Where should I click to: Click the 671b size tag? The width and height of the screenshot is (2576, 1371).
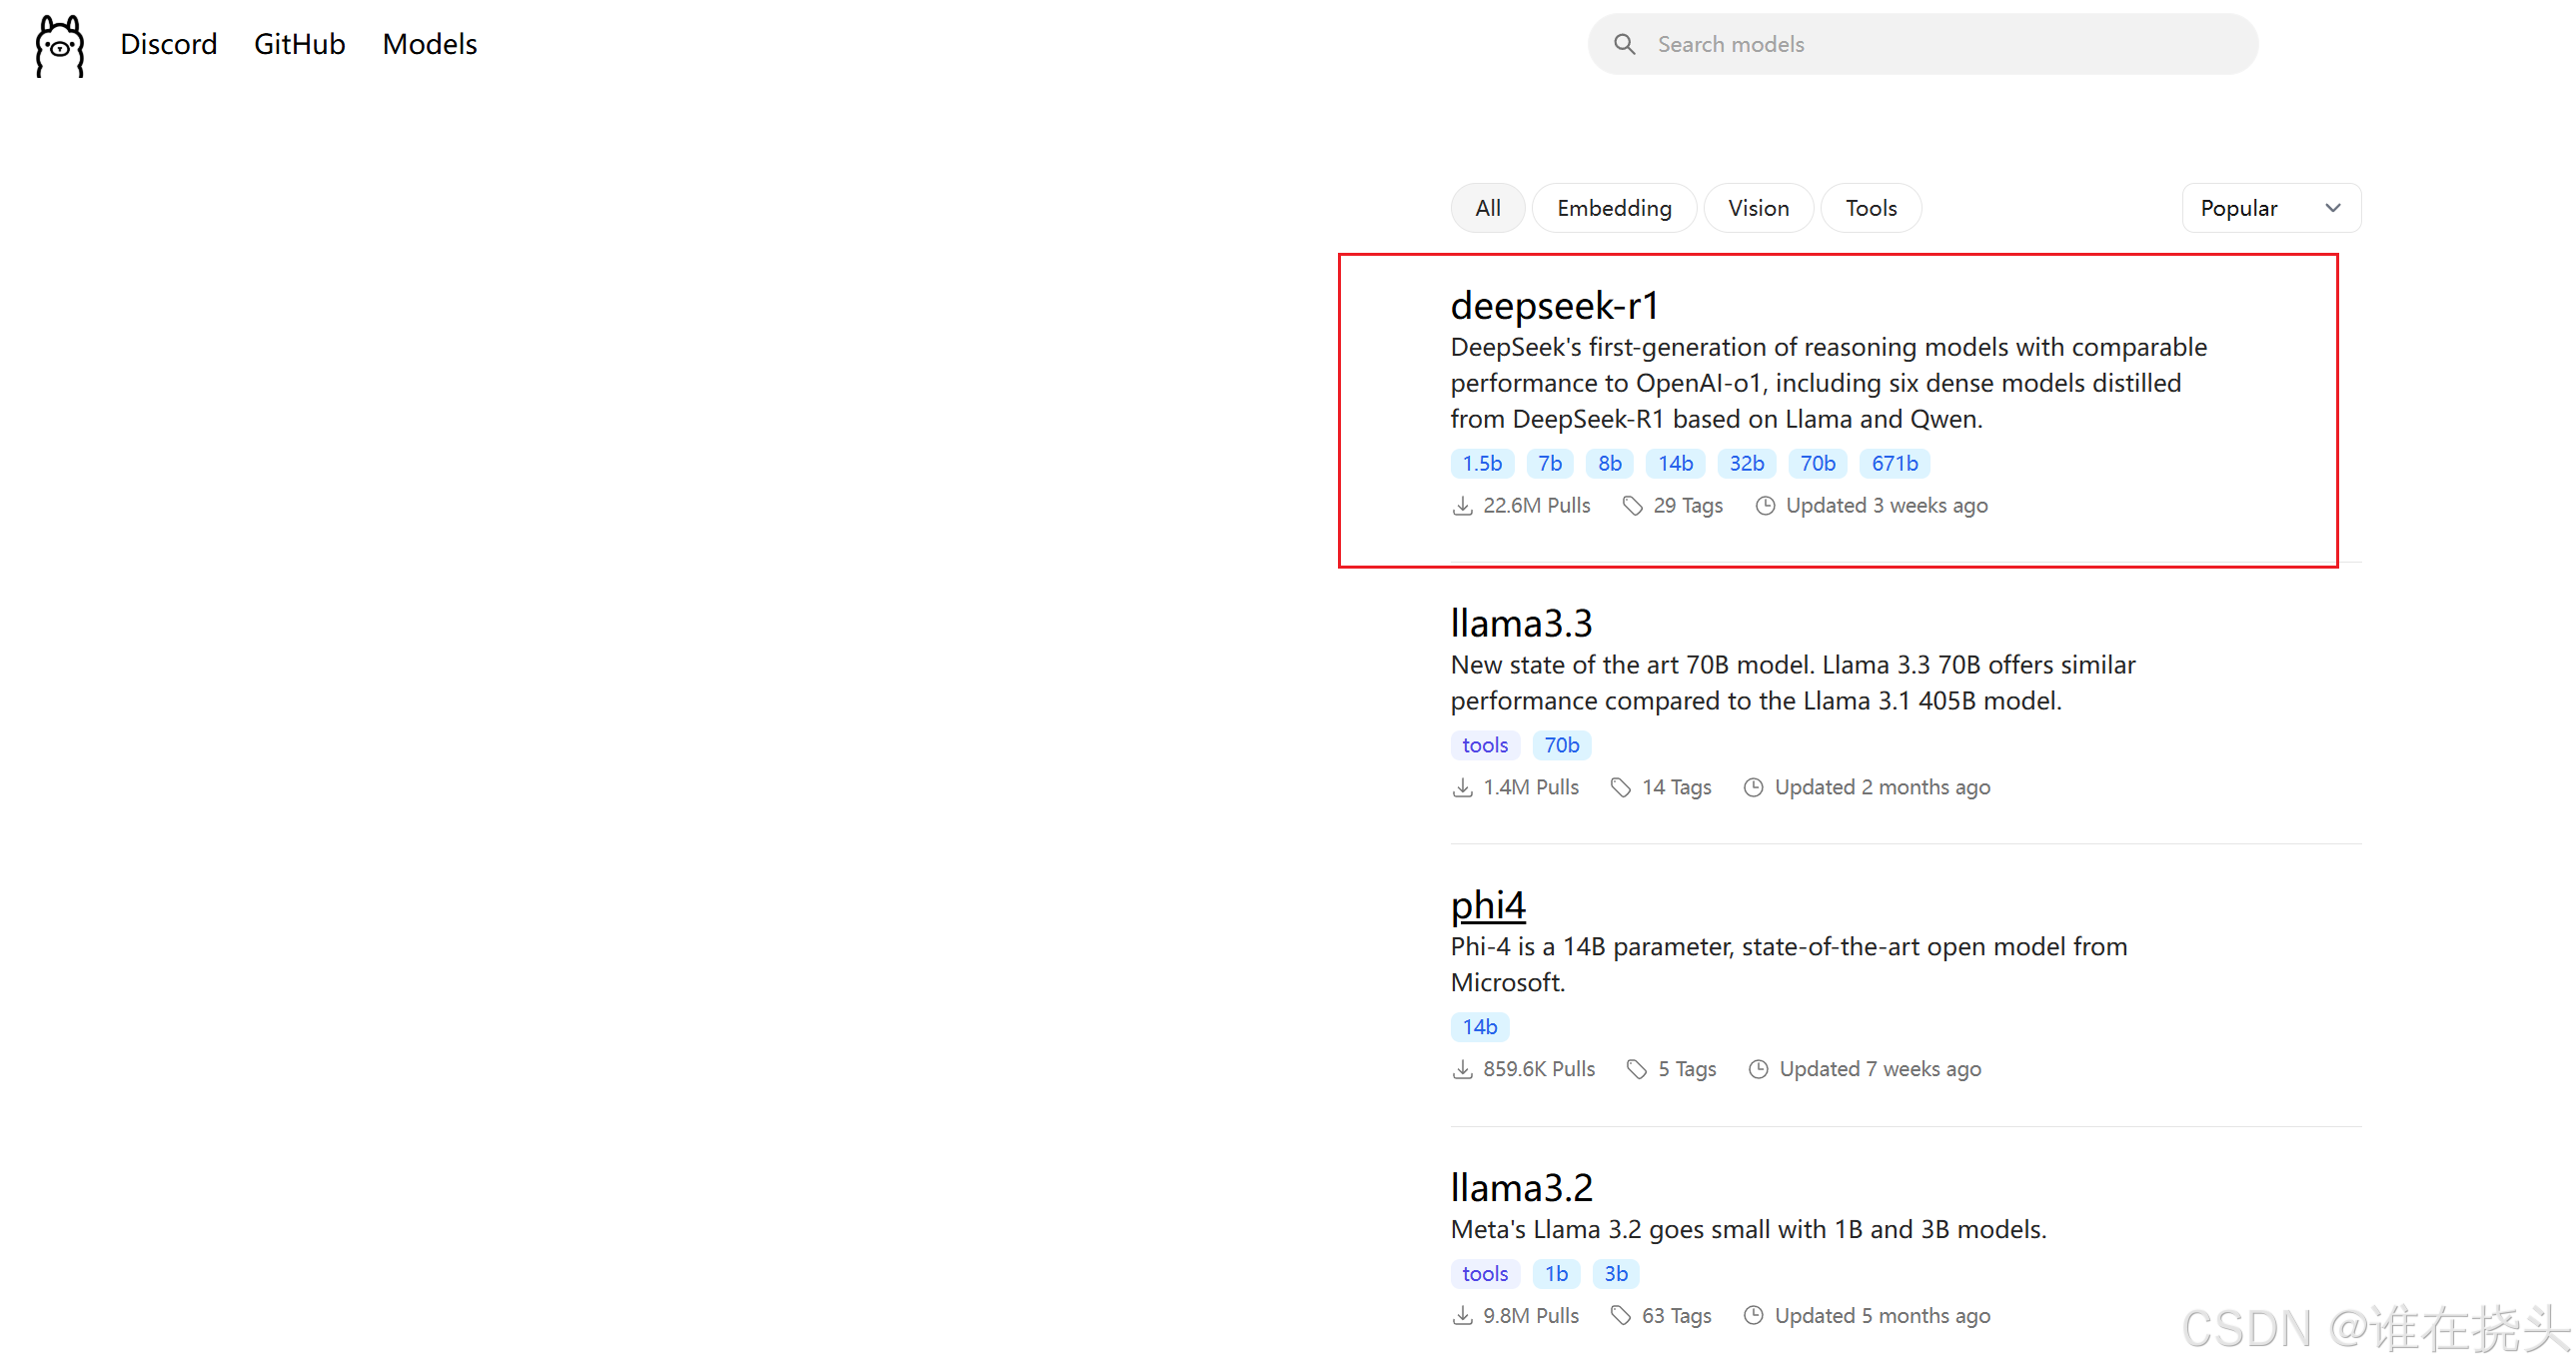click(x=1894, y=464)
